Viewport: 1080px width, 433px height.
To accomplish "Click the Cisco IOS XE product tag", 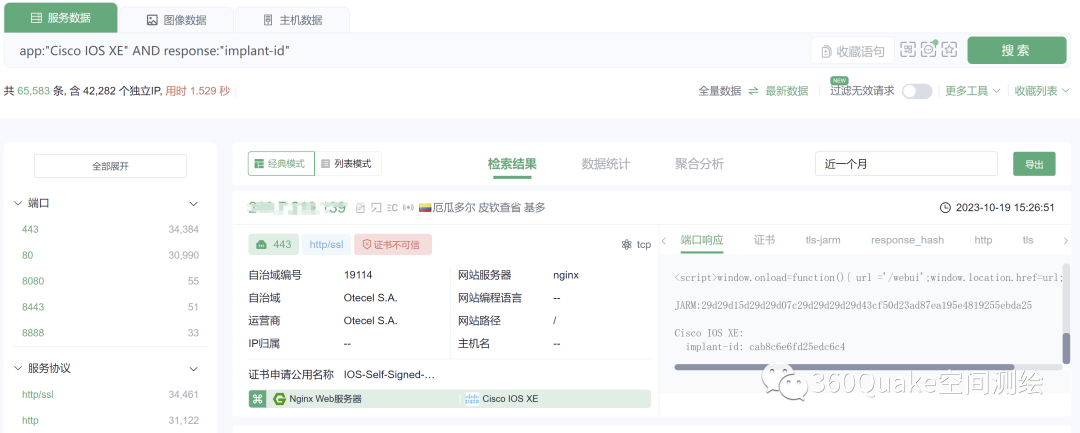I will [x=502, y=399].
